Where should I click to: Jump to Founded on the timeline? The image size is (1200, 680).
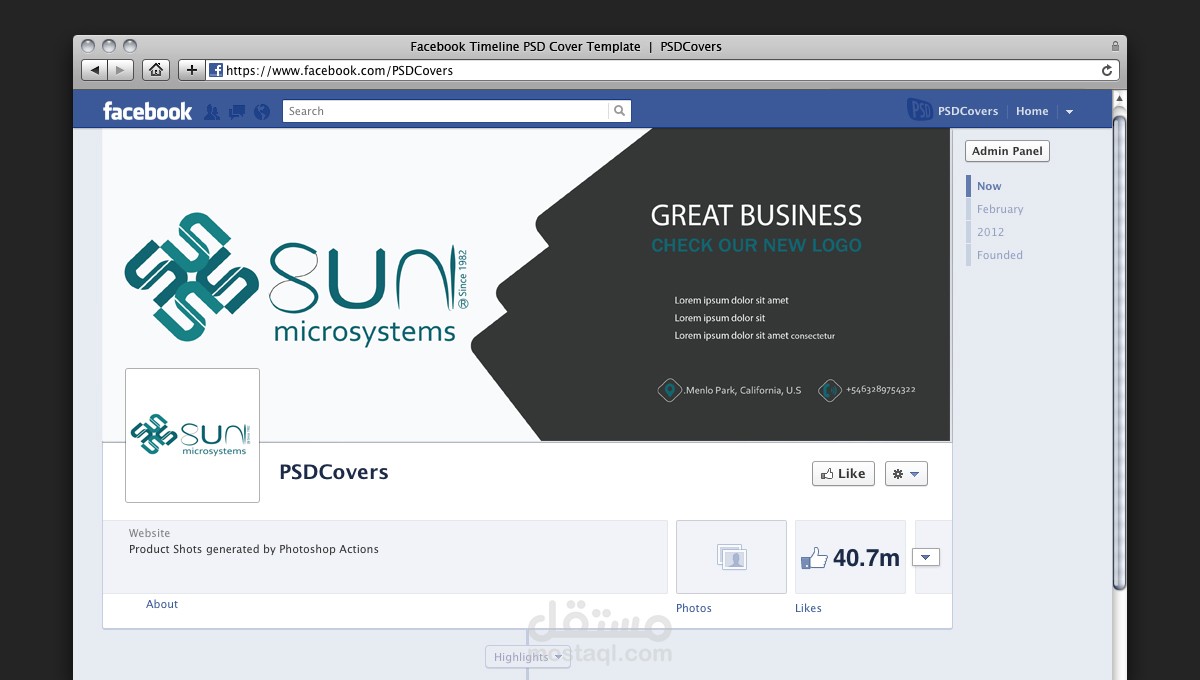click(x=1000, y=255)
